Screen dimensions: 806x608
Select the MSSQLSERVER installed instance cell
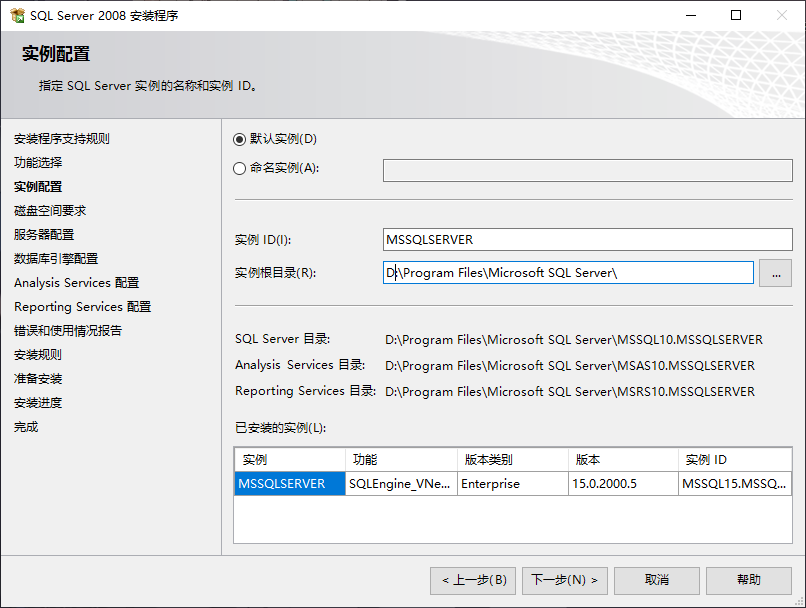tap(289, 484)
